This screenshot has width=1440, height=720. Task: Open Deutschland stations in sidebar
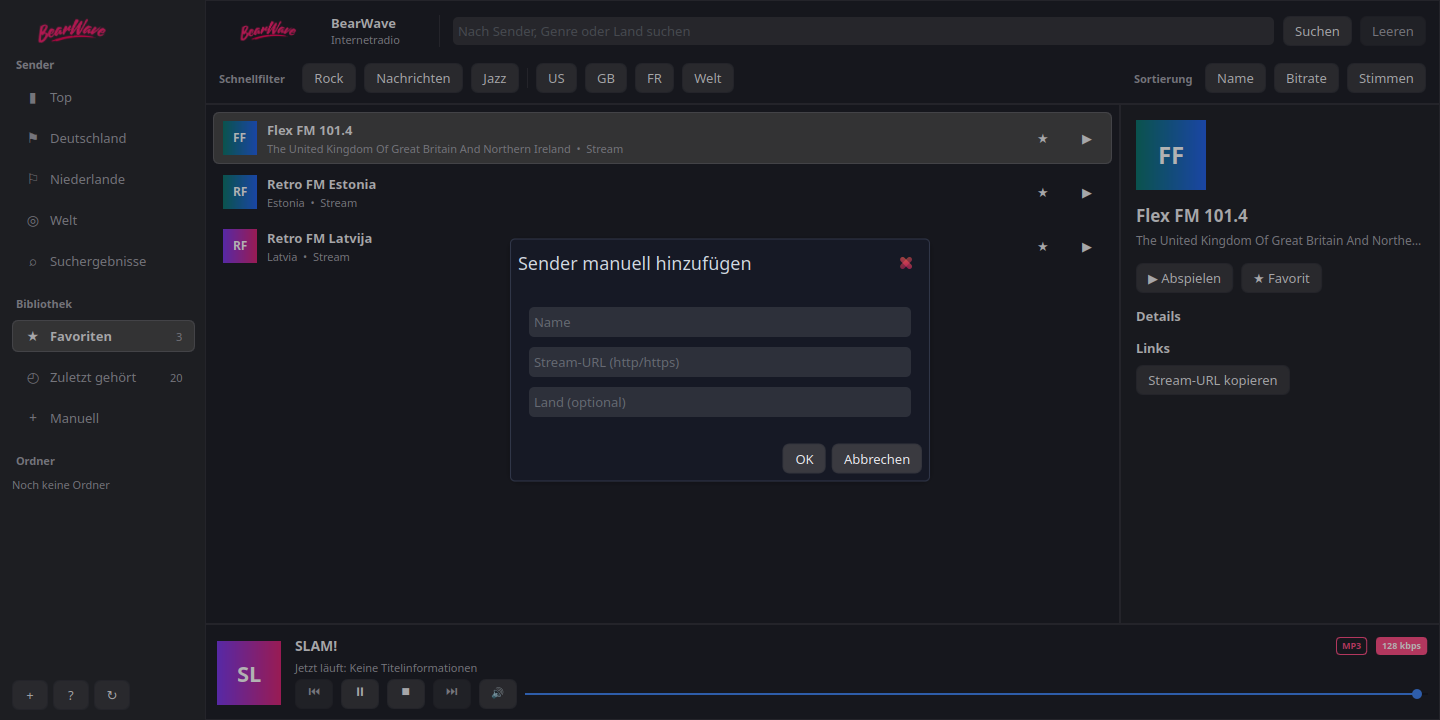[103, 139]
